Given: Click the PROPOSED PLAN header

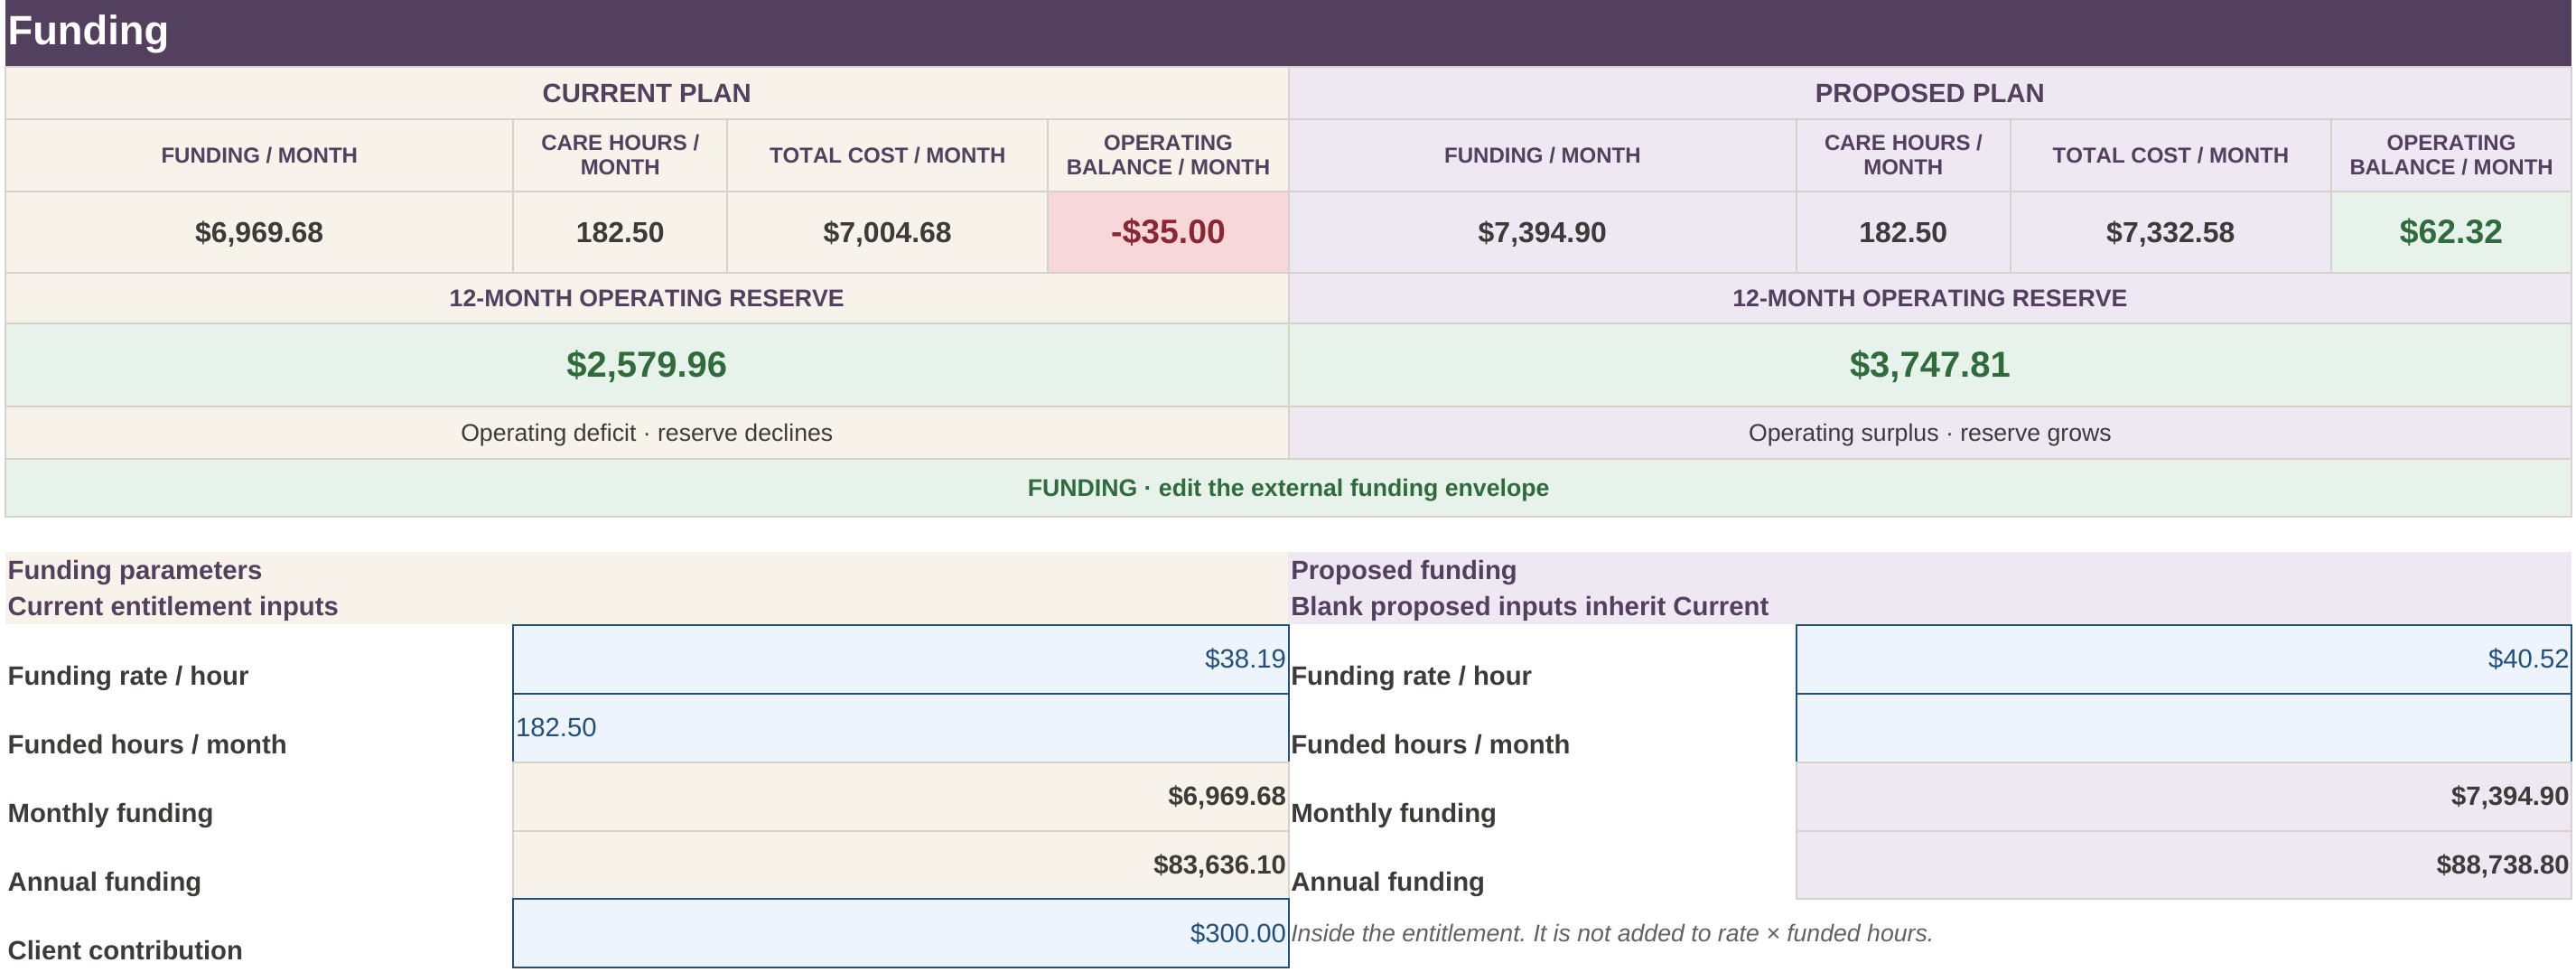Looking at the screenshot, I should coord(1929,93).
